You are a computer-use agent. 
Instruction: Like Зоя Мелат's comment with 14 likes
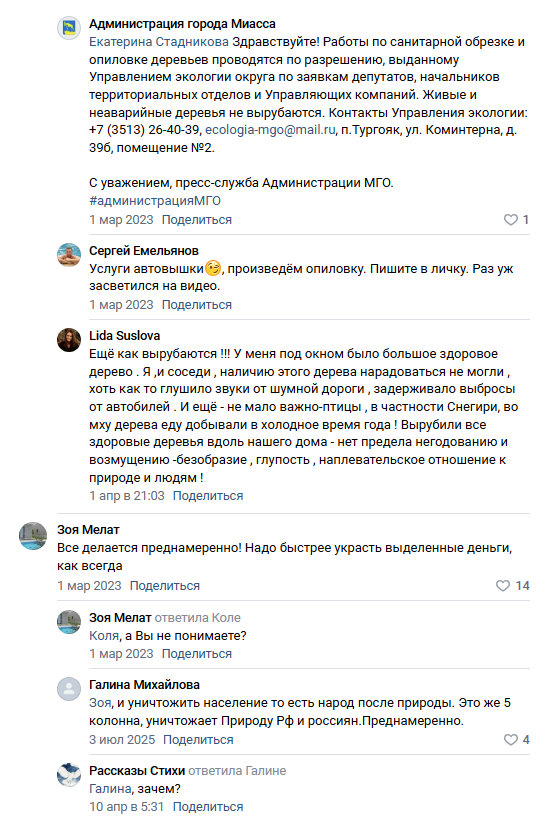coord(503,586)
